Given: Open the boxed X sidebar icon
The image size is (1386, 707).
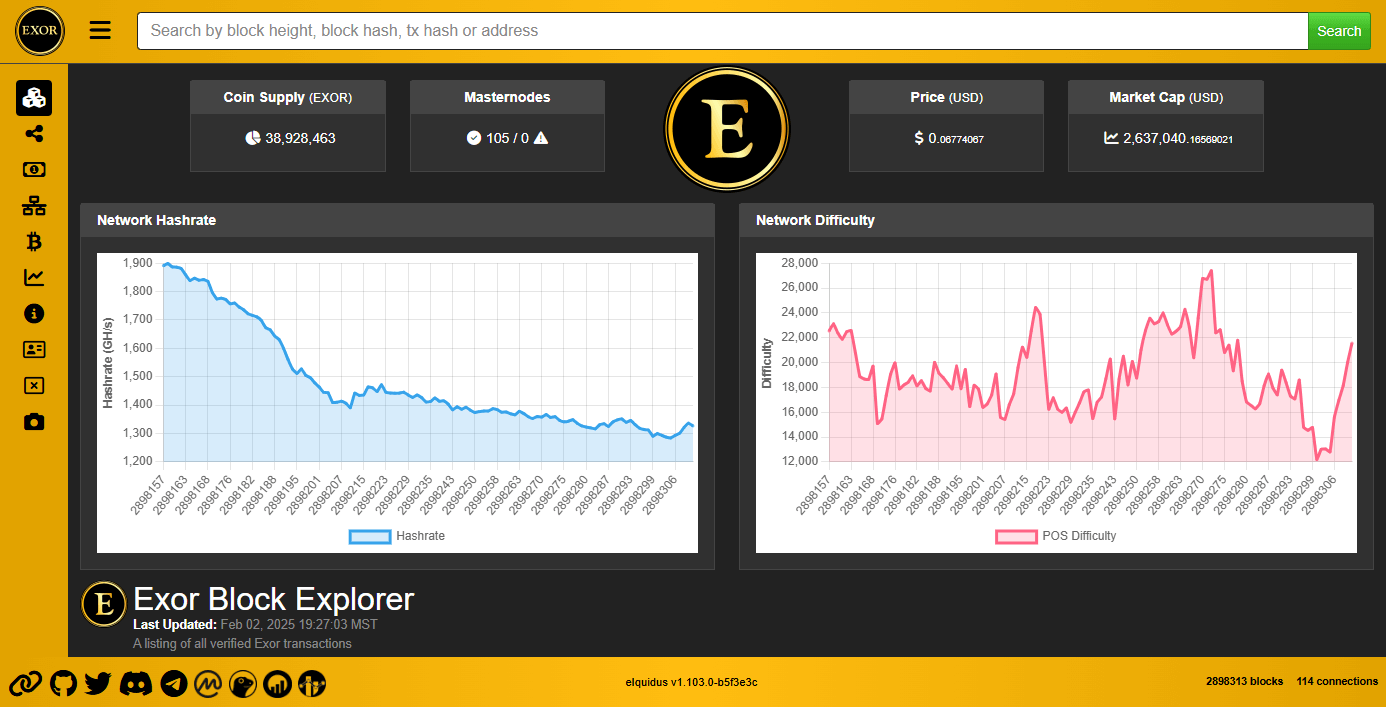Looking at the screenshot, I should [34, 386].
